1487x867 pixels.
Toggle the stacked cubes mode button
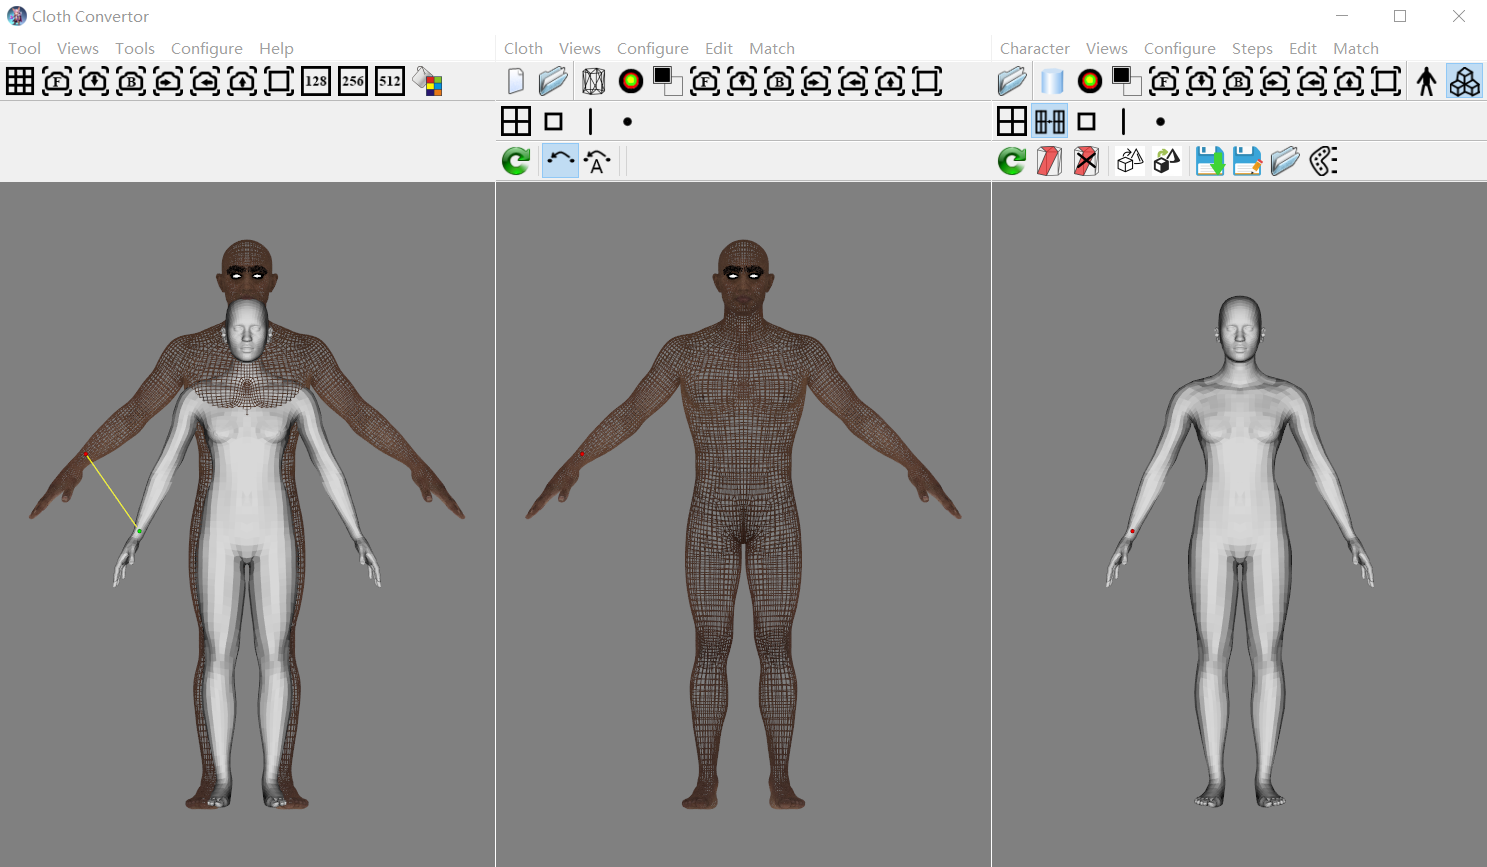(1465, 82)
